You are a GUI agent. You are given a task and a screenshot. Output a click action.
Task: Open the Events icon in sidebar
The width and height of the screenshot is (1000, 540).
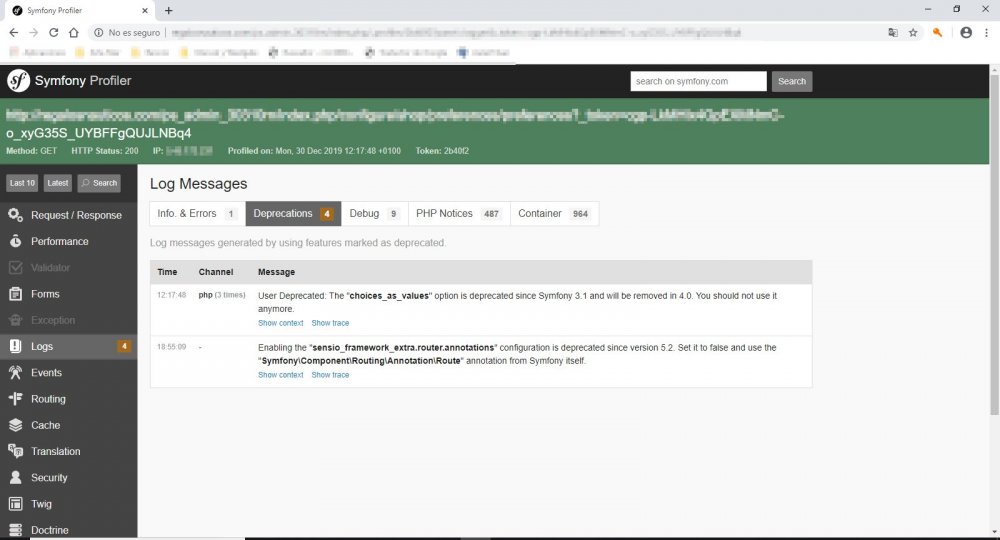[16, 372]
